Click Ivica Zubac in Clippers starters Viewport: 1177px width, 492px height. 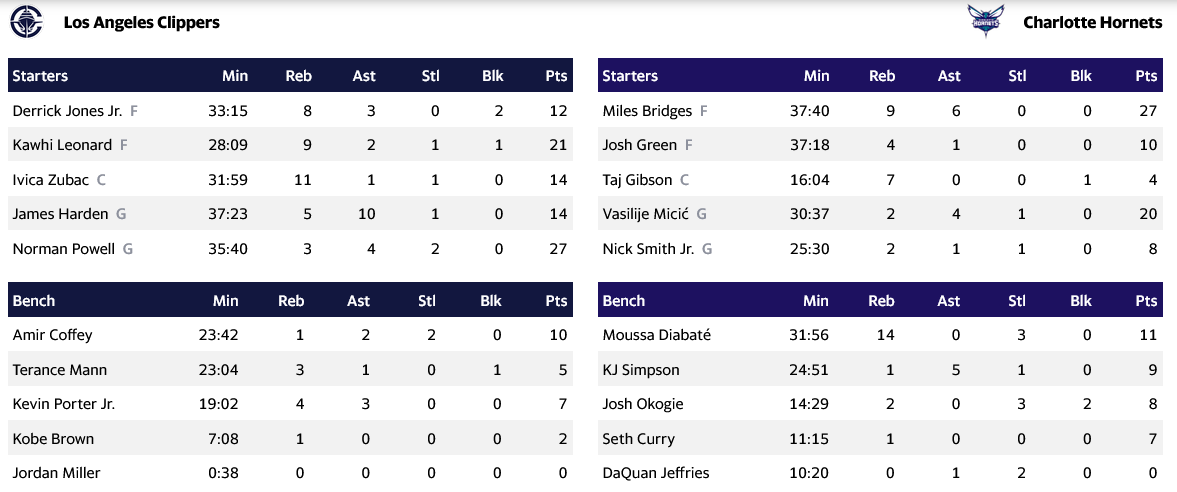pyautogui.click(x=51, y=180)
